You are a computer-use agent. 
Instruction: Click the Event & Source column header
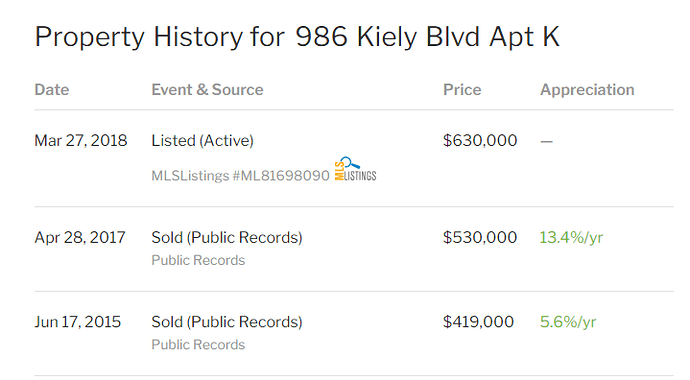click(207, 90)
